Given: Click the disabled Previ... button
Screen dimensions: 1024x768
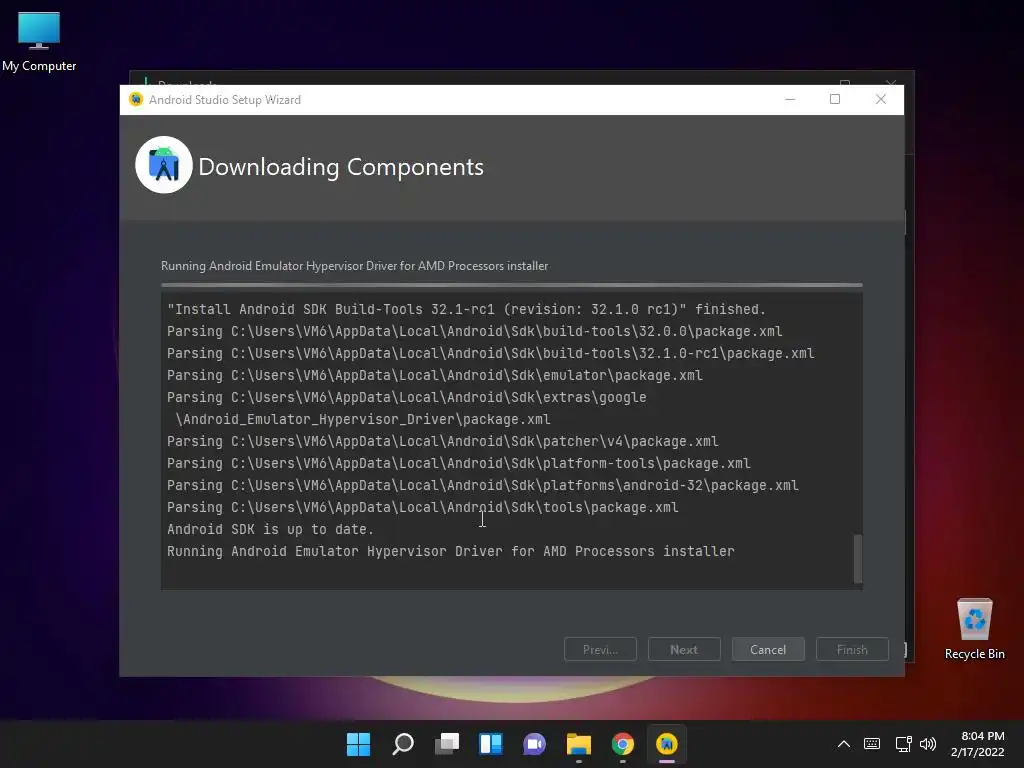Looking at the screenshot, I should [600, 649].
